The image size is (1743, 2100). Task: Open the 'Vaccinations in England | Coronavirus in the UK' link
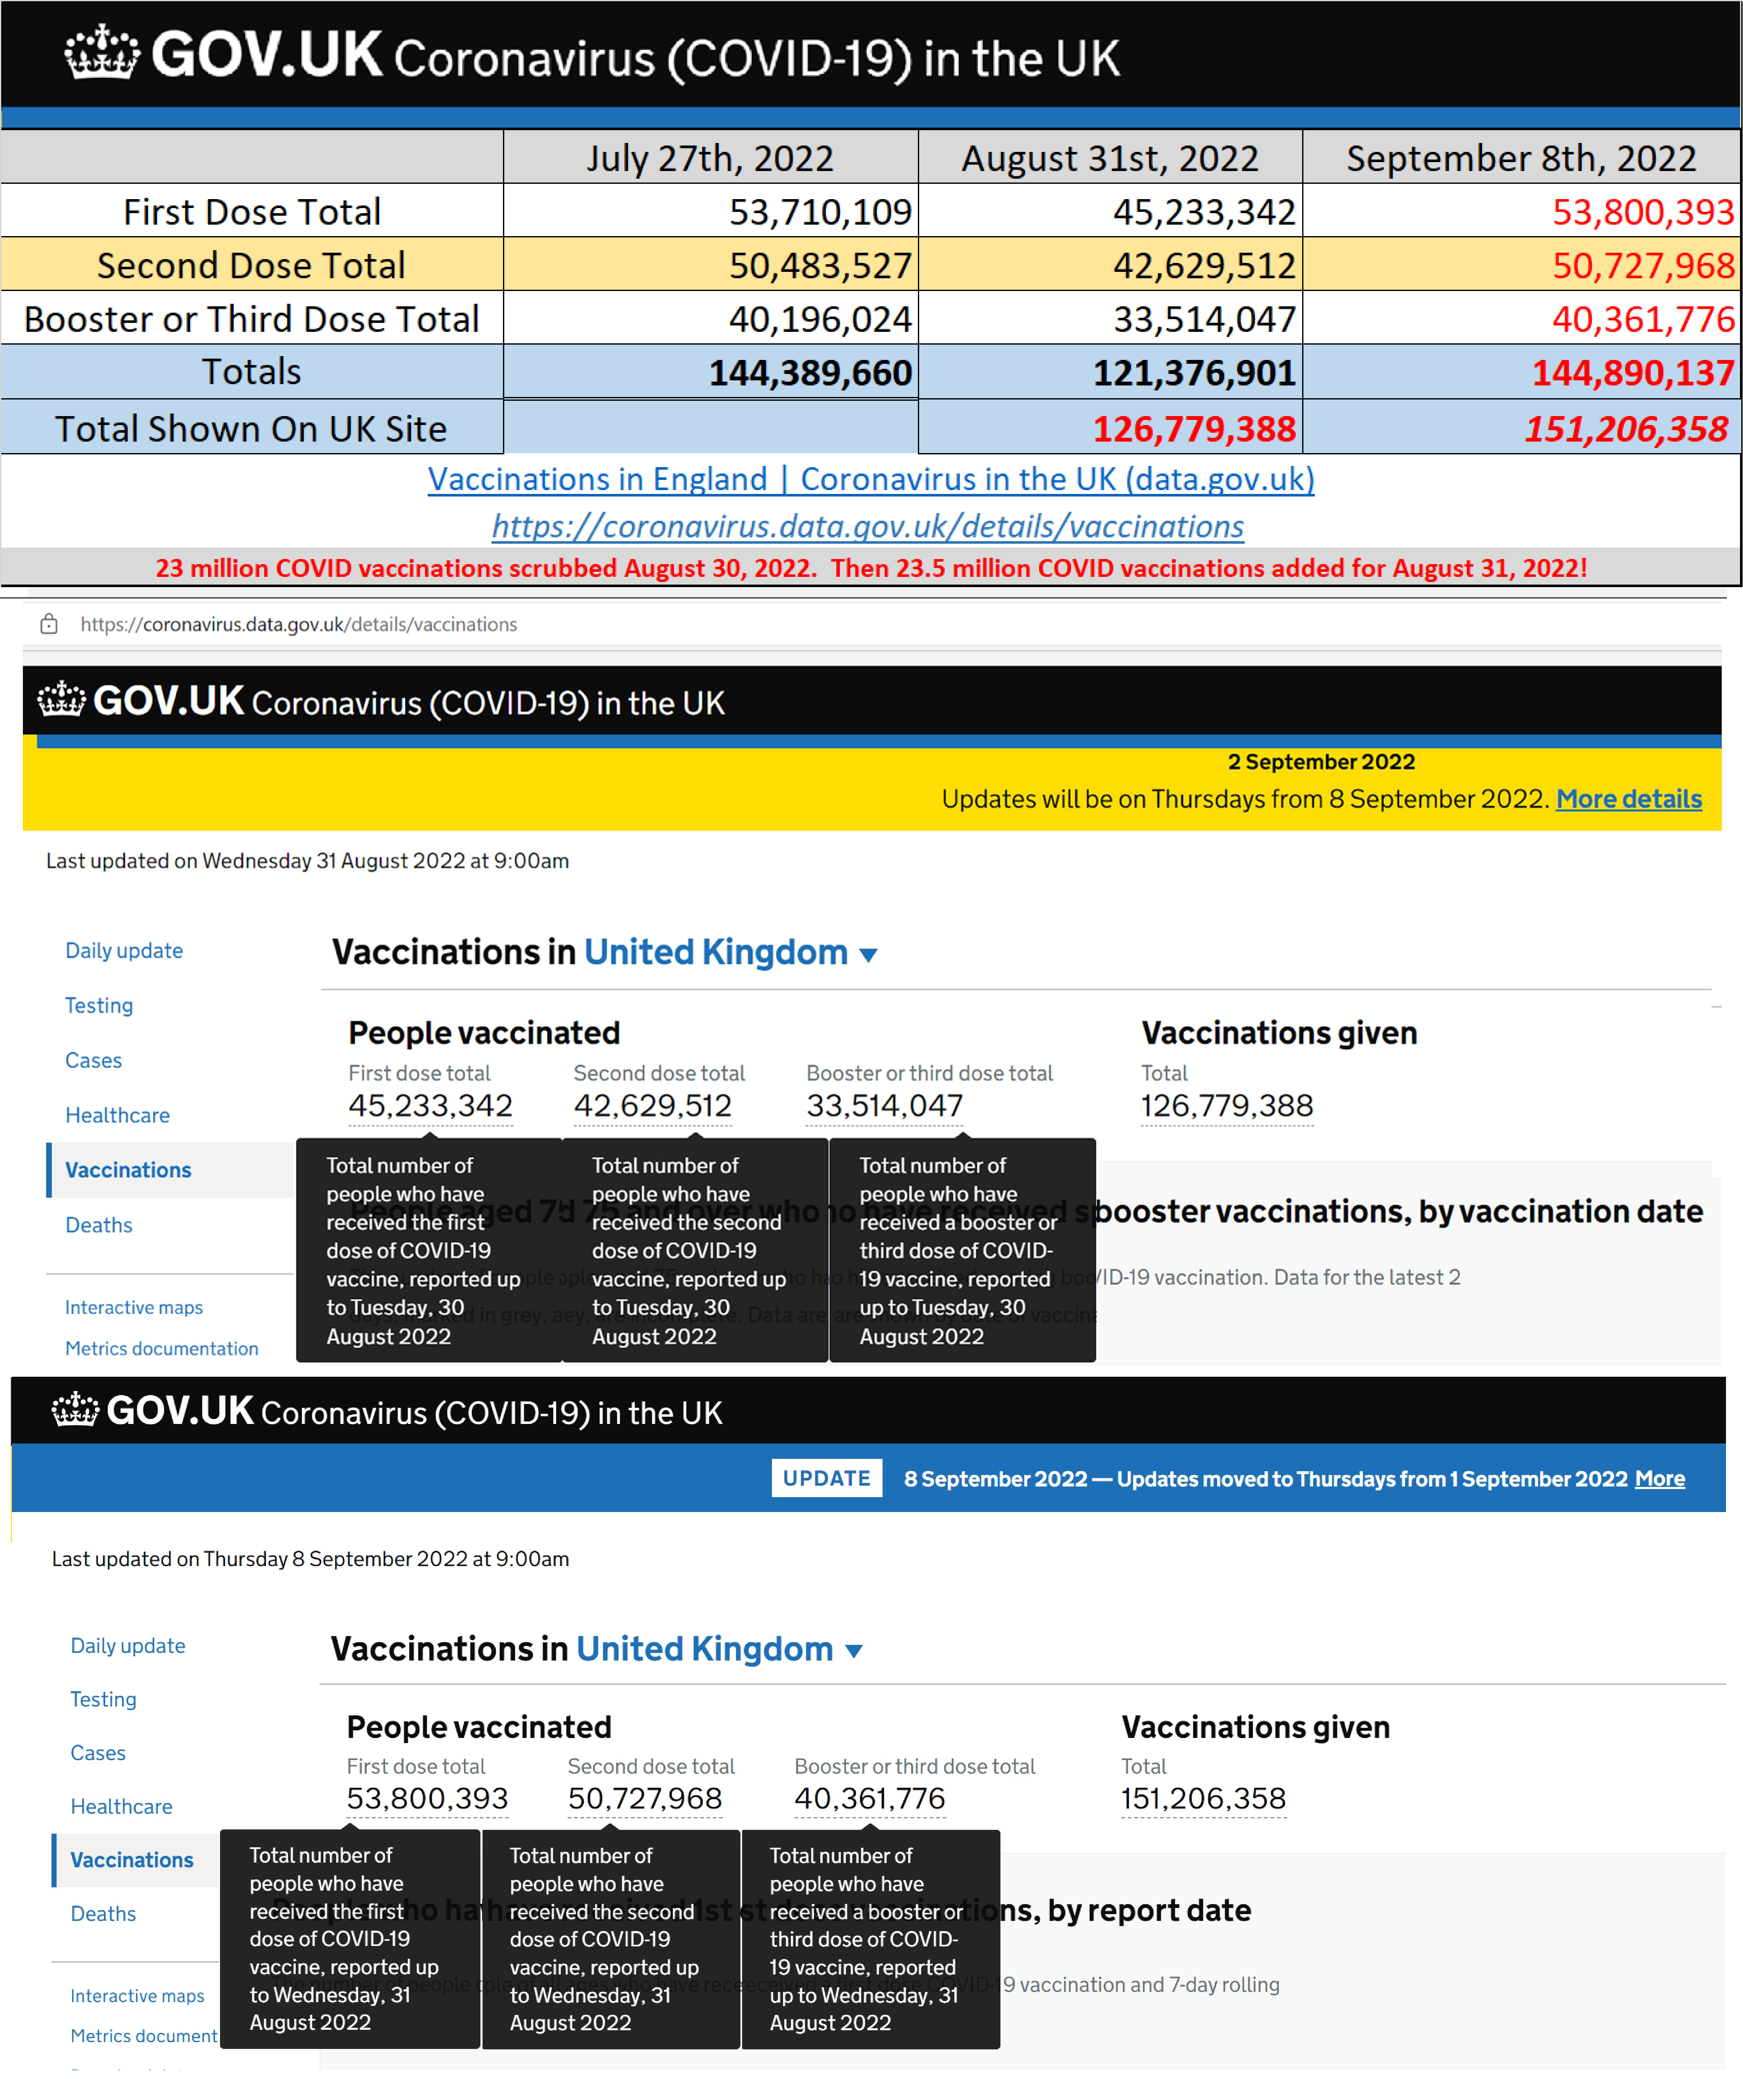[871, 479]
